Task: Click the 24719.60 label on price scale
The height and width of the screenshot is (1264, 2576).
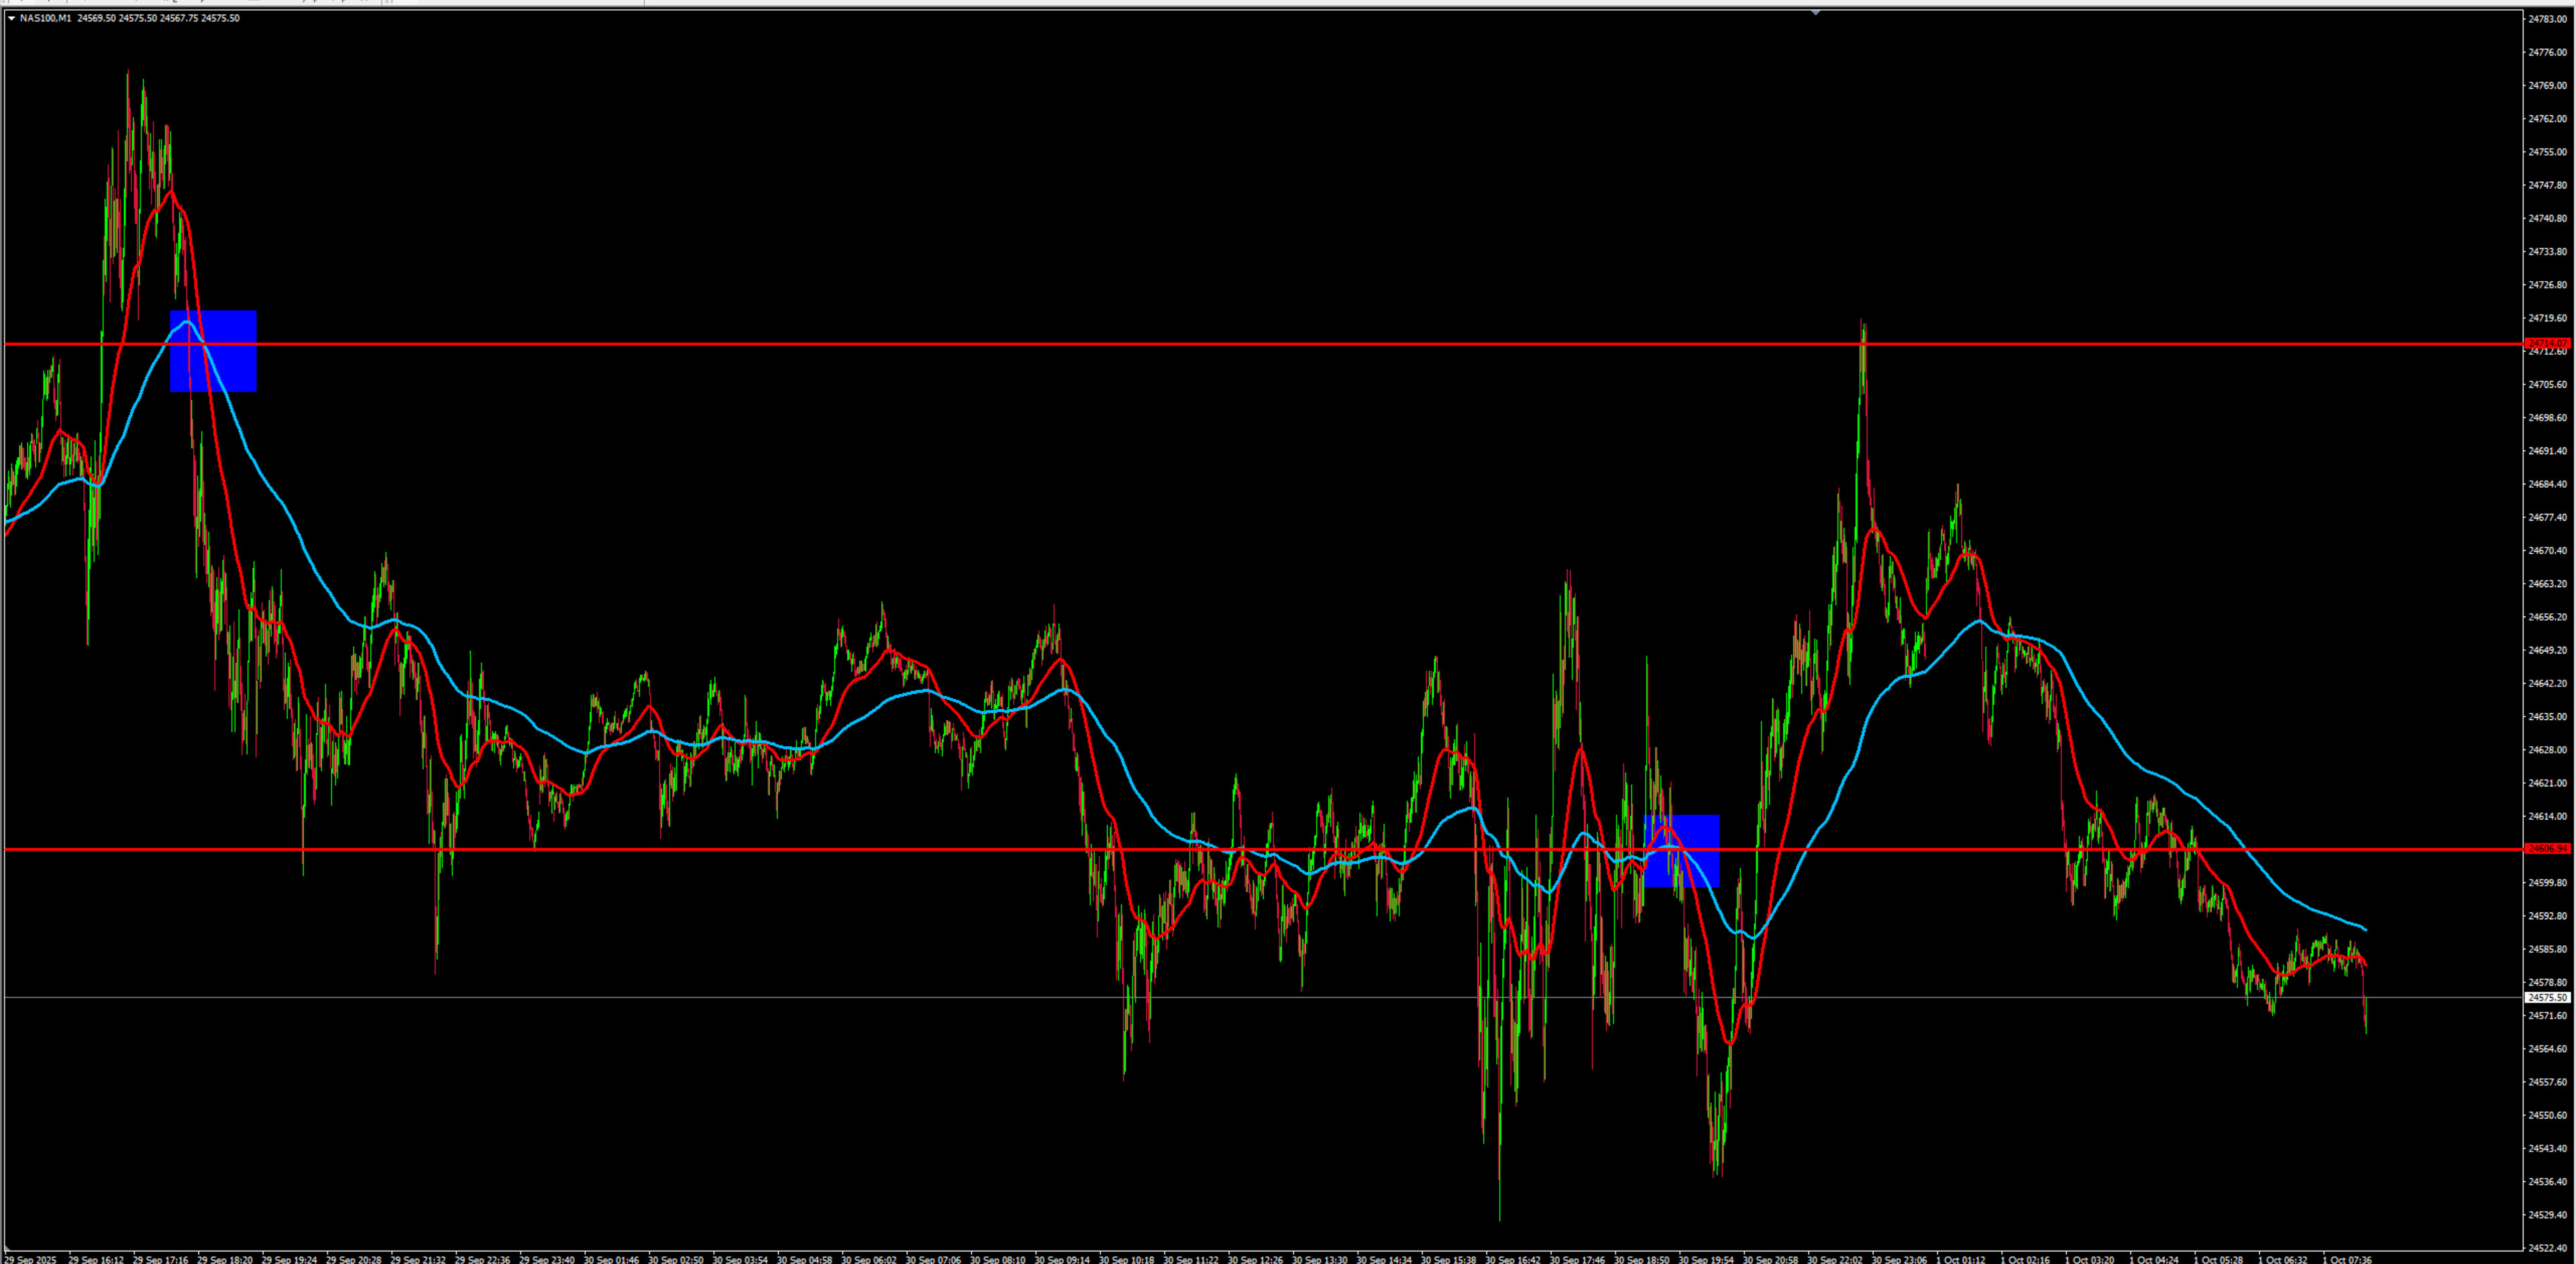Action: point(2547,318)
